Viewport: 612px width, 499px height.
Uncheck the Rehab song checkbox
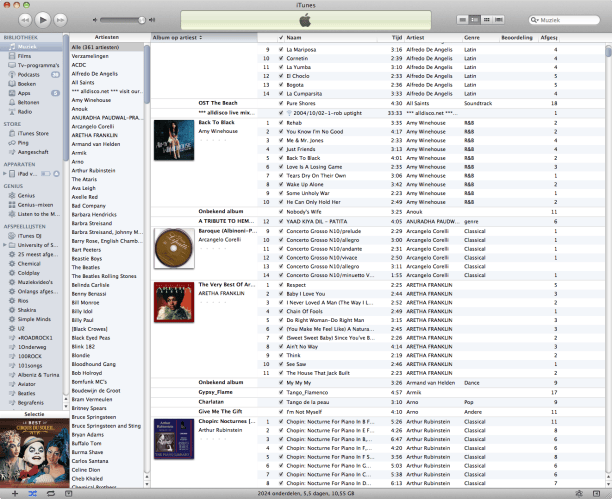click(281, 123)
